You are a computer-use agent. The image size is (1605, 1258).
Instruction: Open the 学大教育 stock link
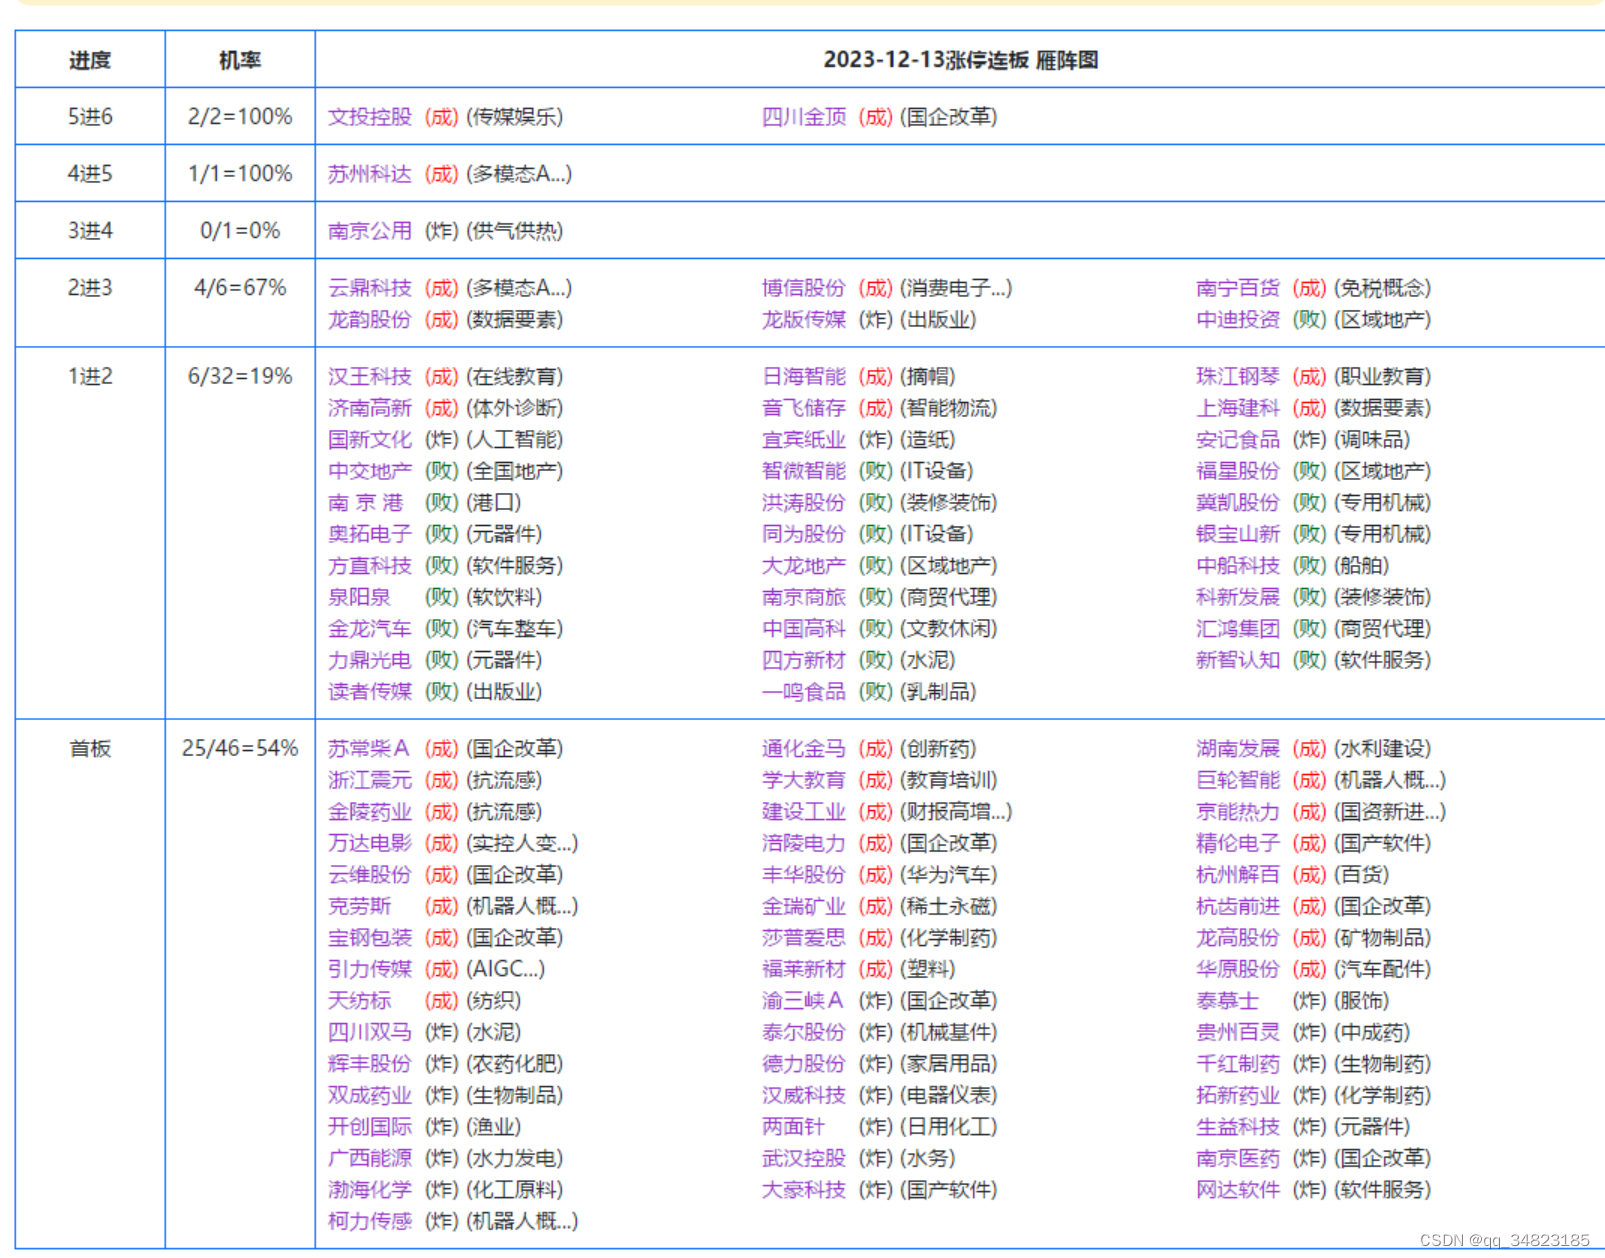(804, 780)
